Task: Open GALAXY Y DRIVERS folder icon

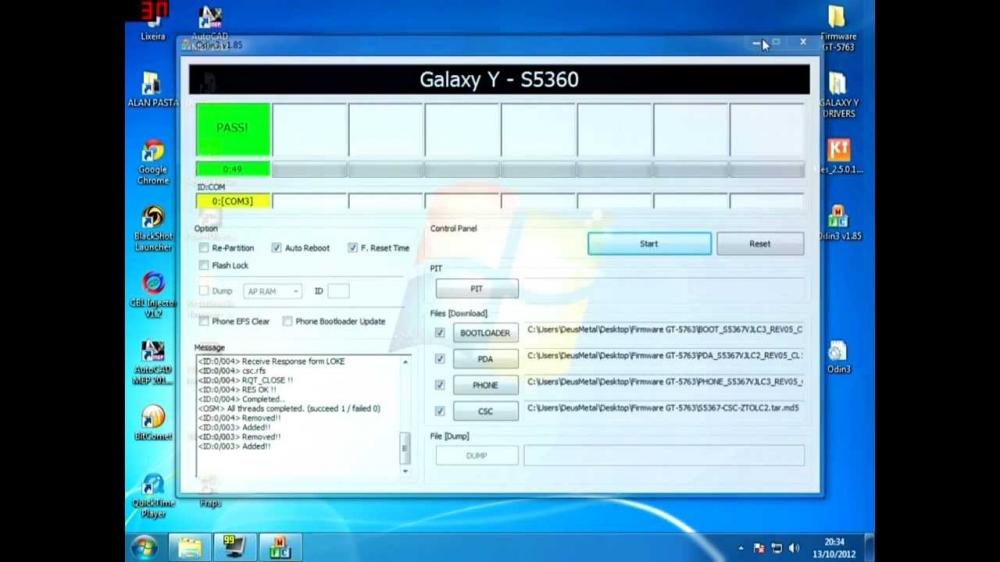Action: [838, 94]
